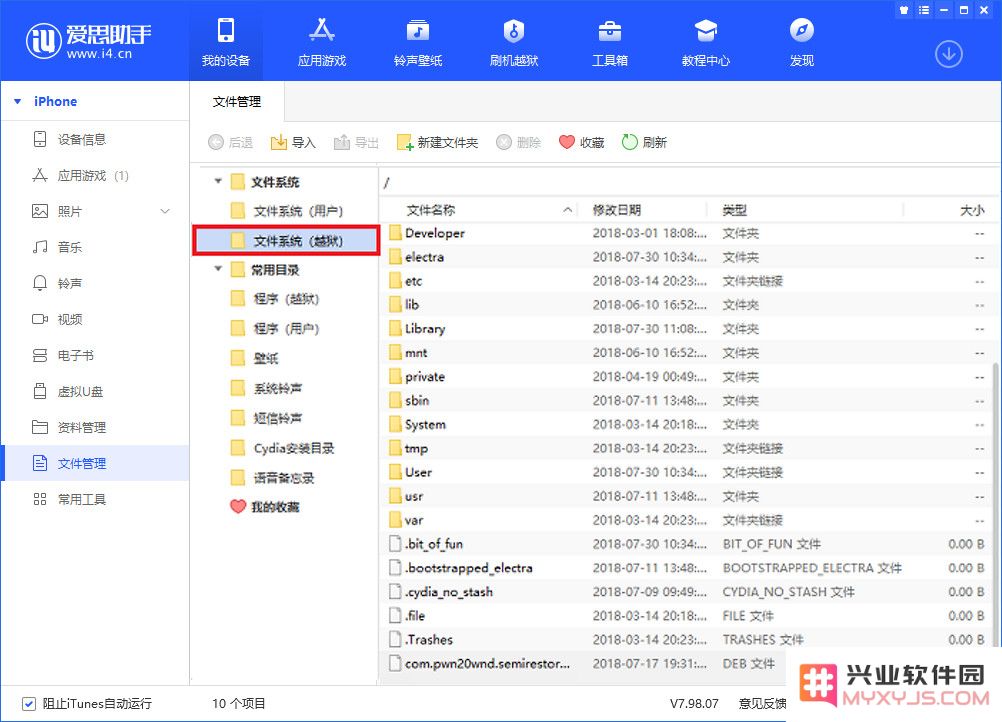Select the .cydia_no_stash file
1002x722 pixels.
click(687, 592)
